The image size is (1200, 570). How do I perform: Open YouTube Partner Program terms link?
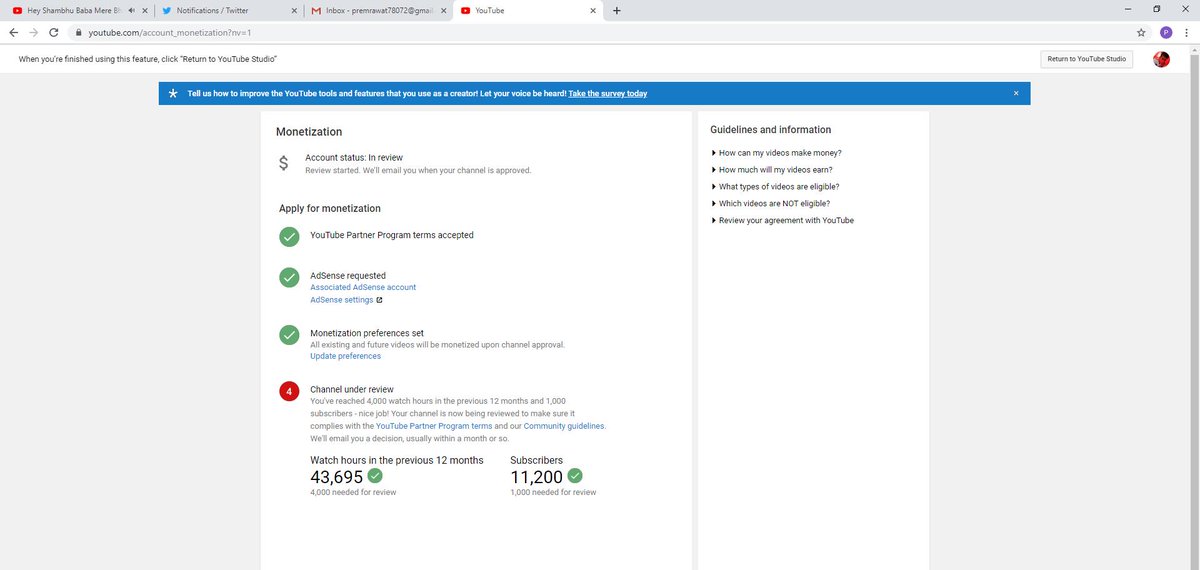point(434,426)
